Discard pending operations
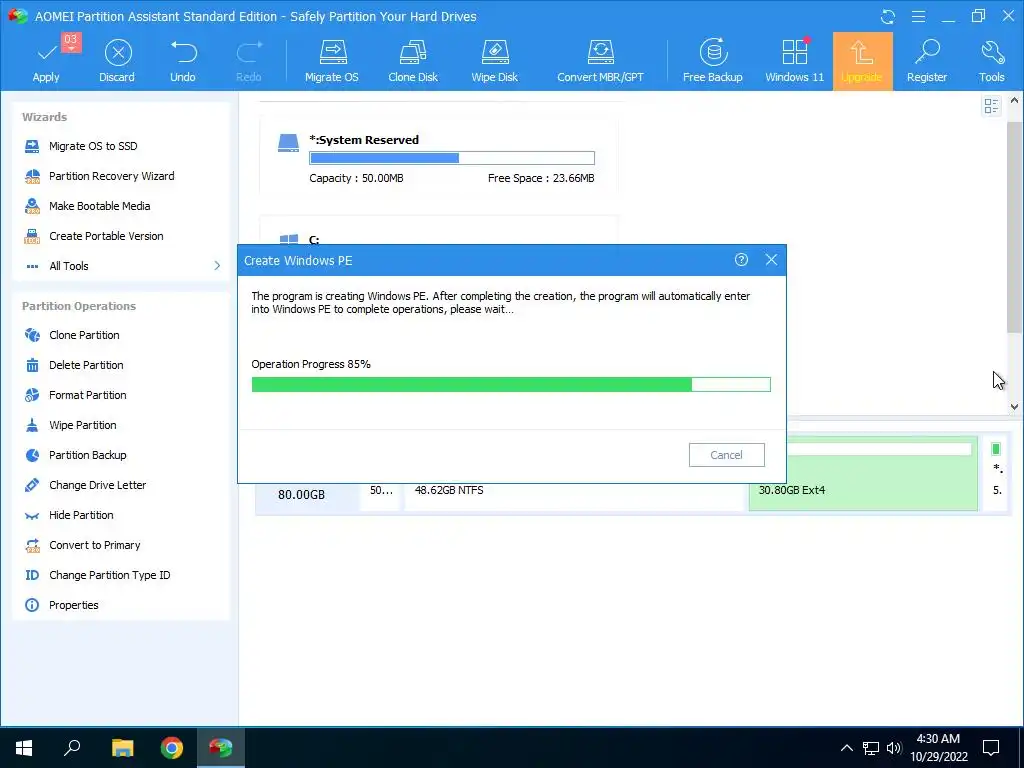This screenshot has width=1024, height=768. 117,60
